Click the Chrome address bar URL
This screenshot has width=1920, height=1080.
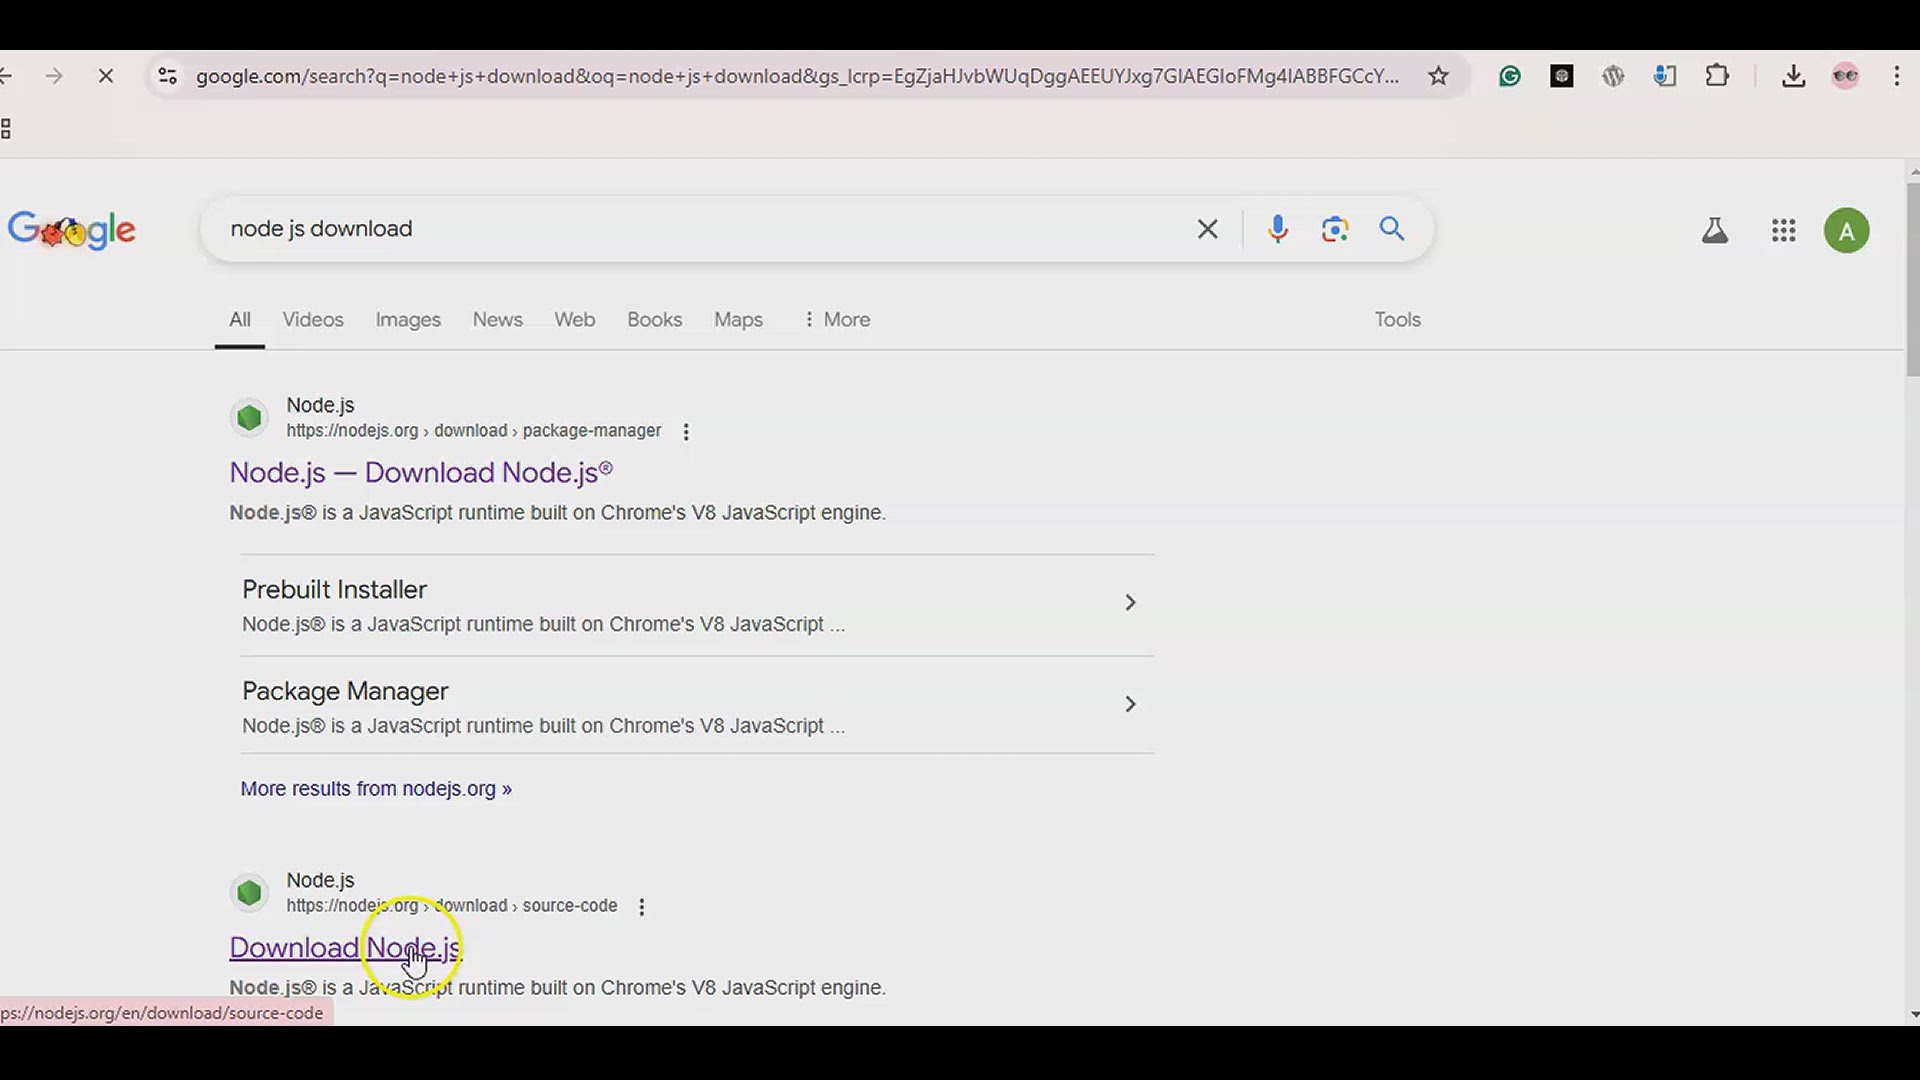[797, 76]
